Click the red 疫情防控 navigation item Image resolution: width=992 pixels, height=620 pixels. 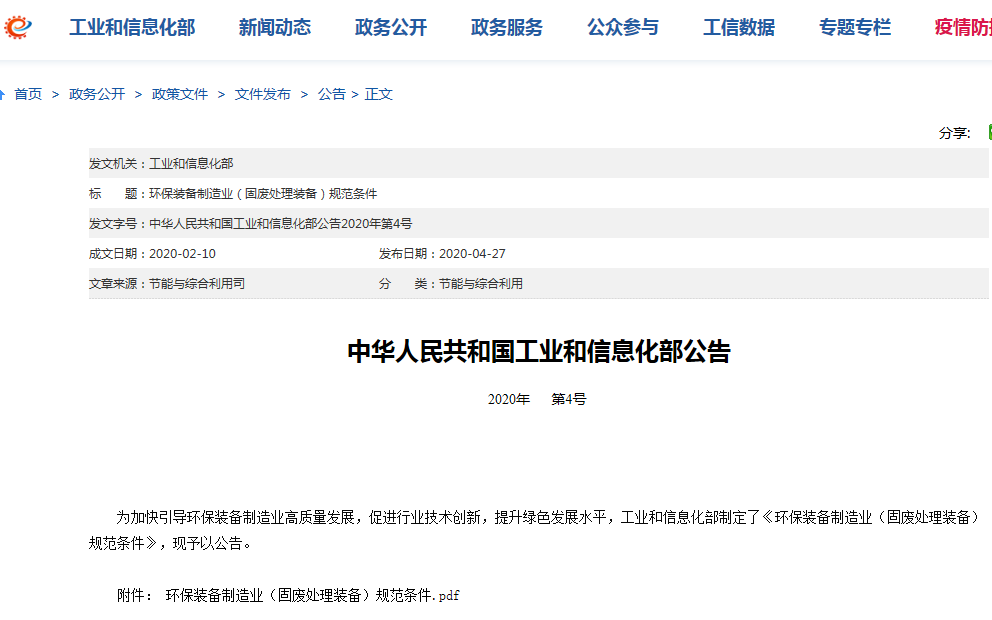tap(962, 28)
